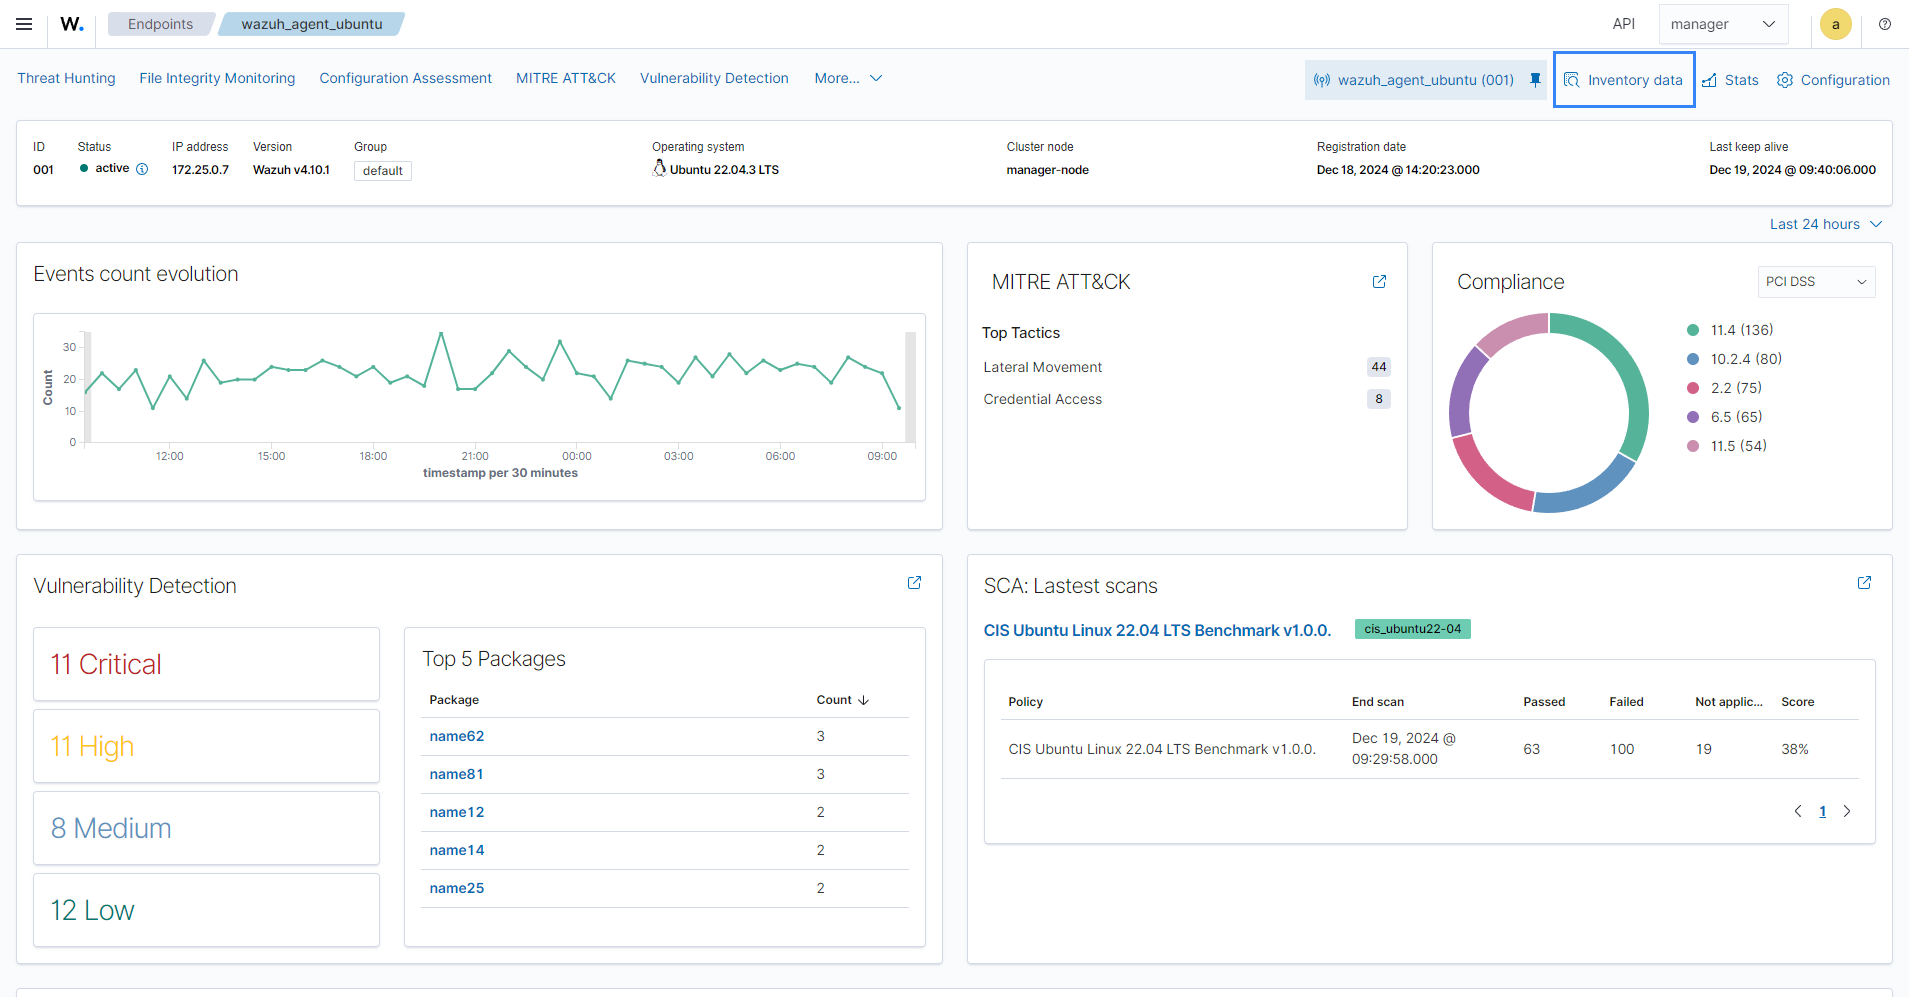Switch to File Integrity Monitoring tab

pyautogui.click(x=217, y=78)
